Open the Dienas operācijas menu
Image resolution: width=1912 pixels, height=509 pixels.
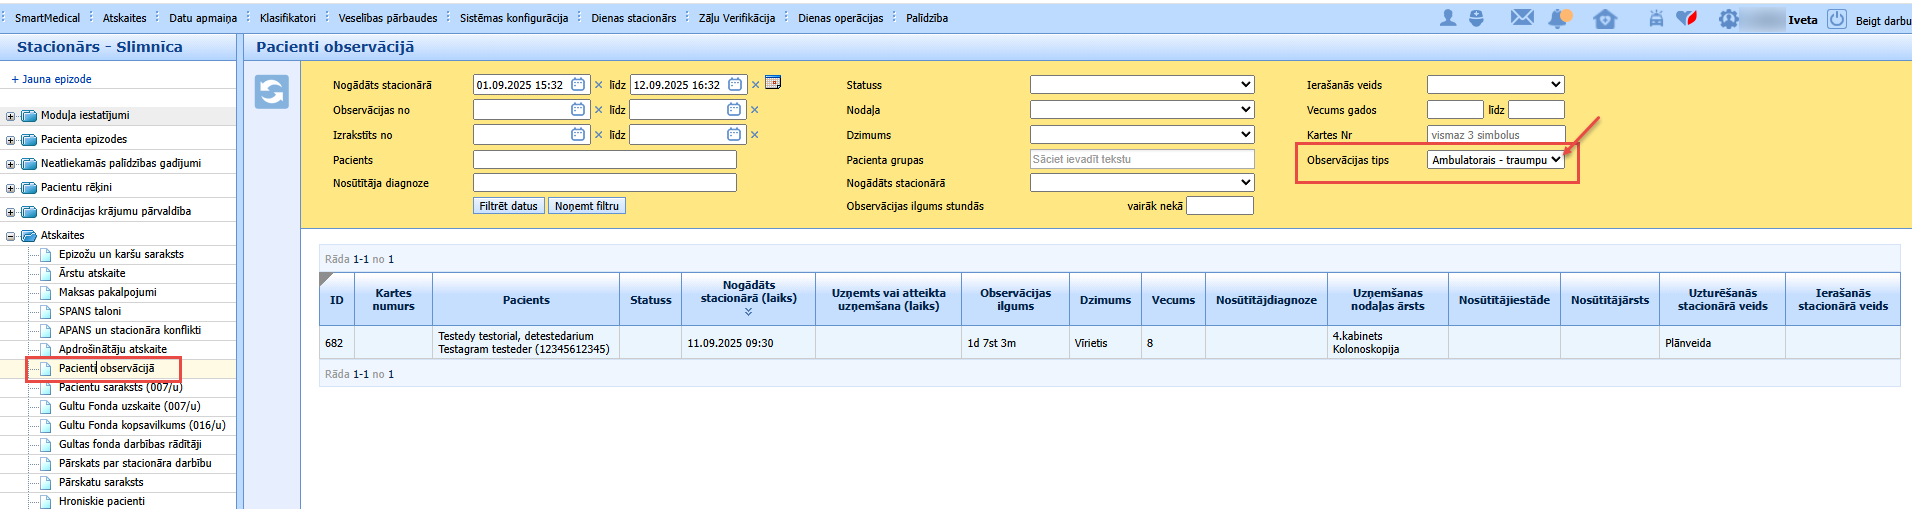tap(840, 18)
